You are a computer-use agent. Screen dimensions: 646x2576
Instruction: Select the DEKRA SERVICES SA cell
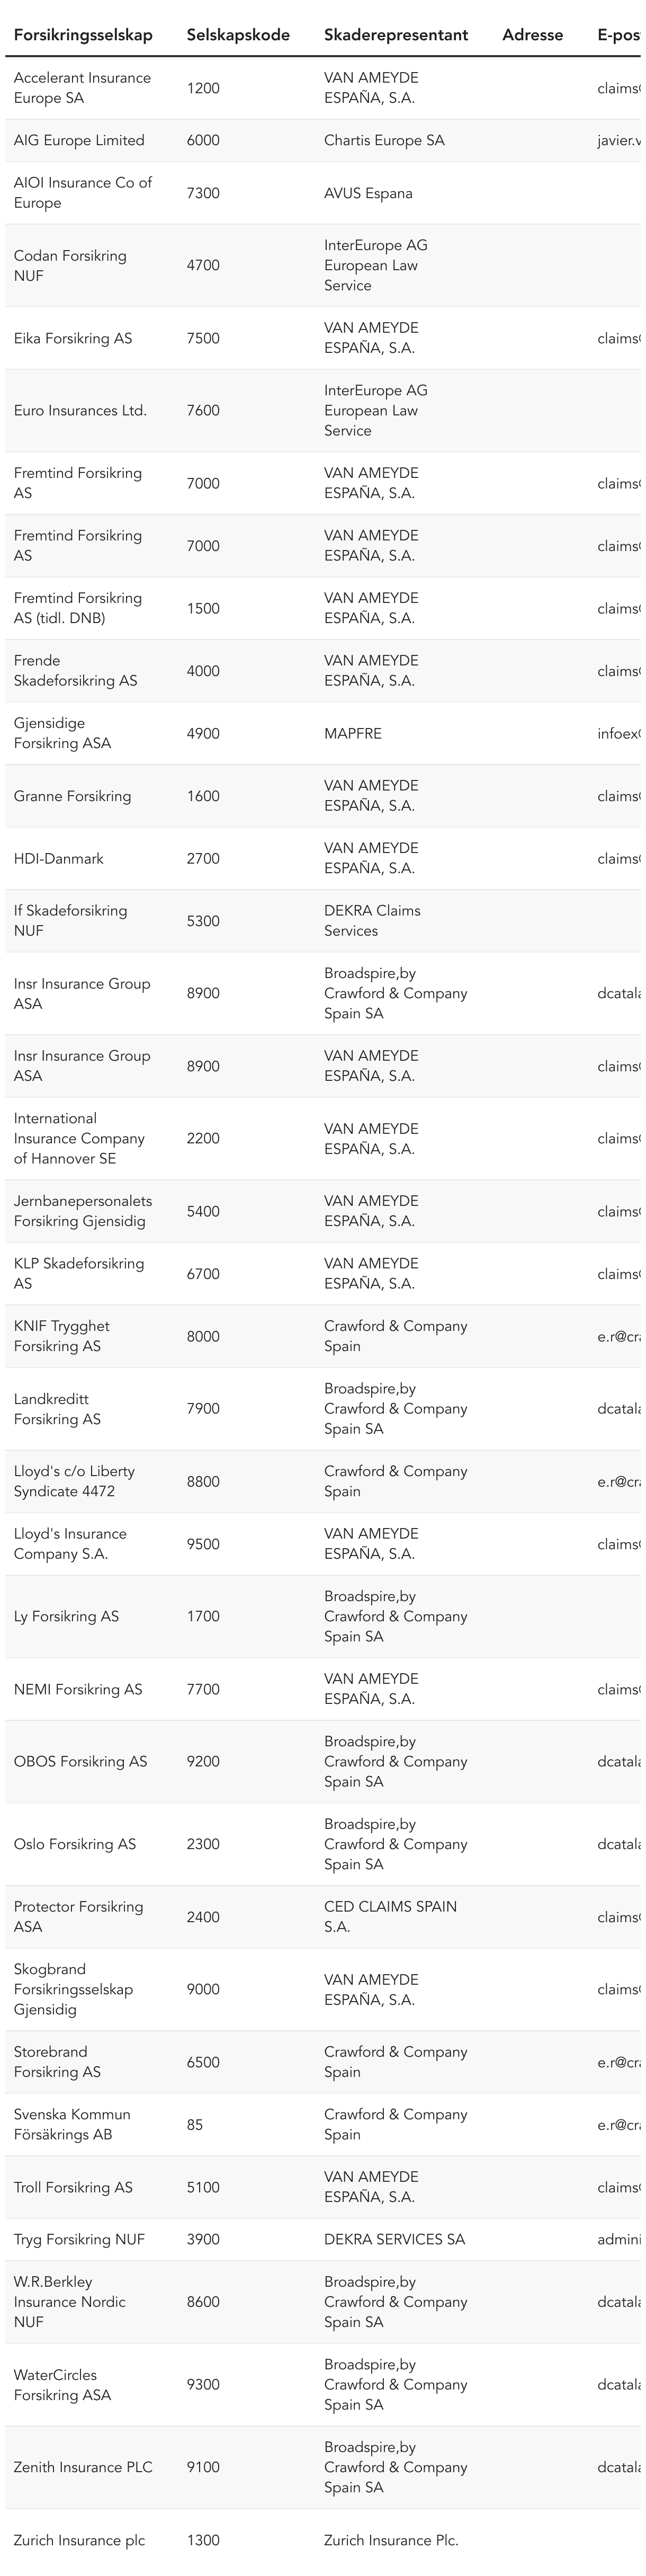tap(394, 2239)
